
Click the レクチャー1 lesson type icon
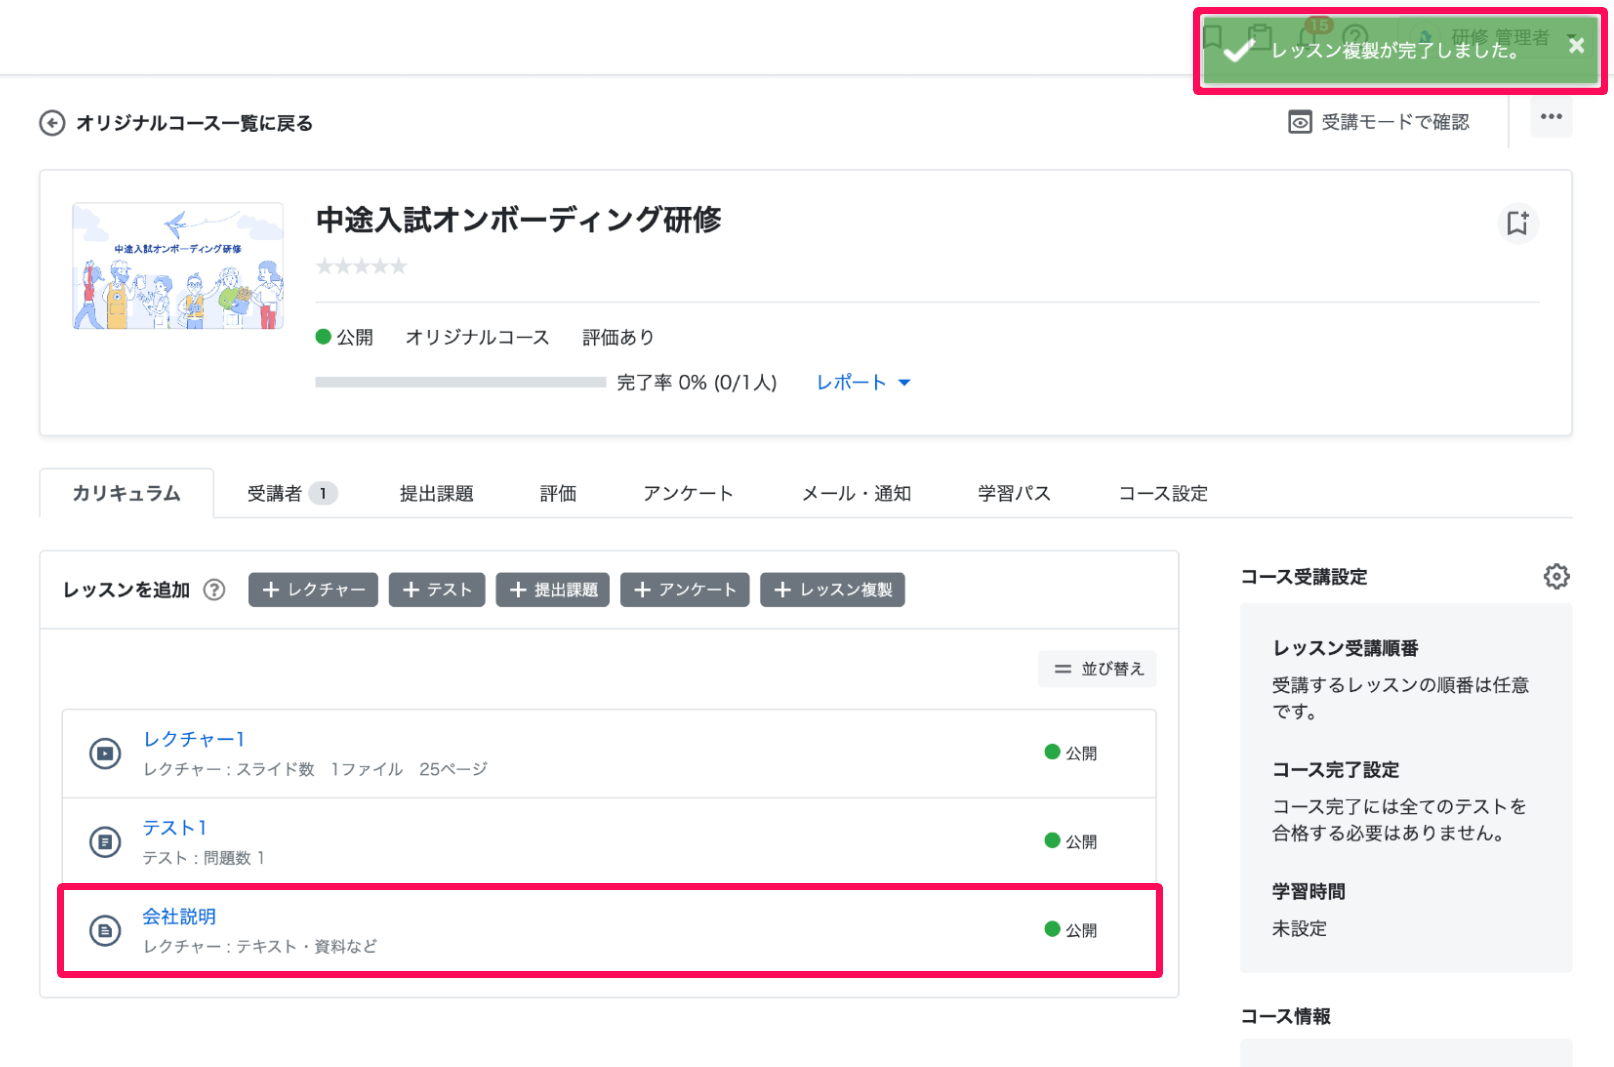(x=105, y=753)
